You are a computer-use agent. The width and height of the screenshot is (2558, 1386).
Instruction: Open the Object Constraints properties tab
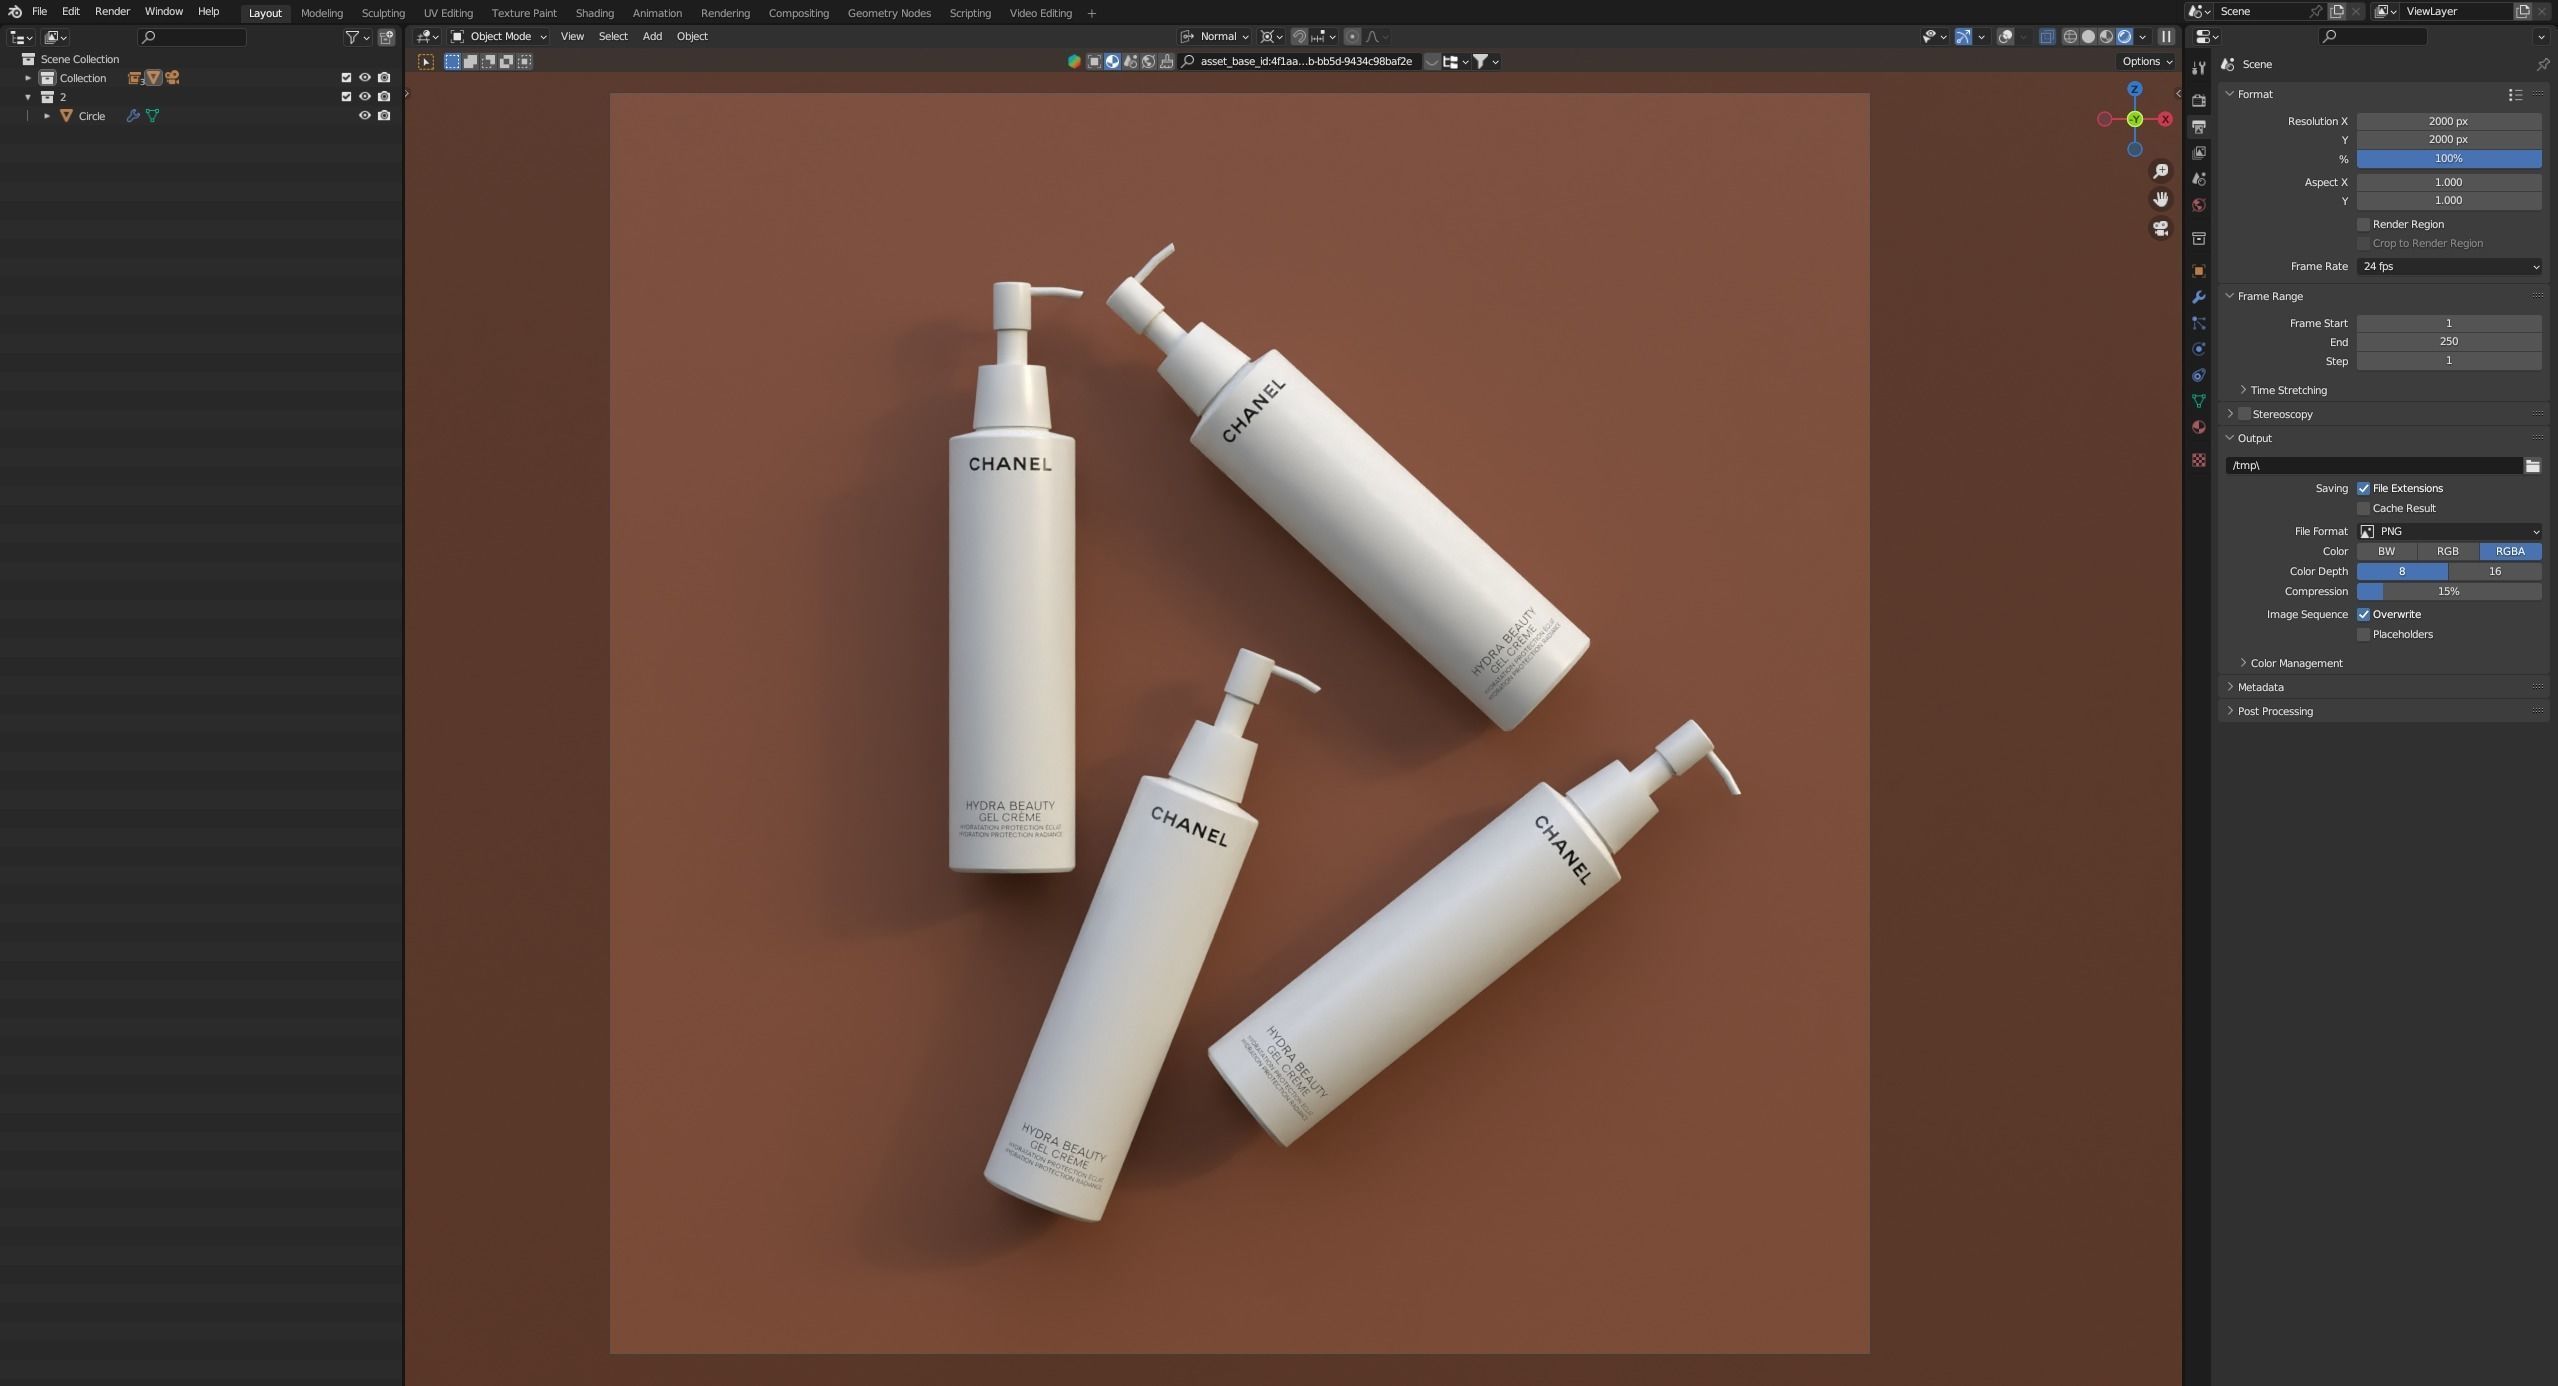pyautogui.click(x=2198, y=375)
